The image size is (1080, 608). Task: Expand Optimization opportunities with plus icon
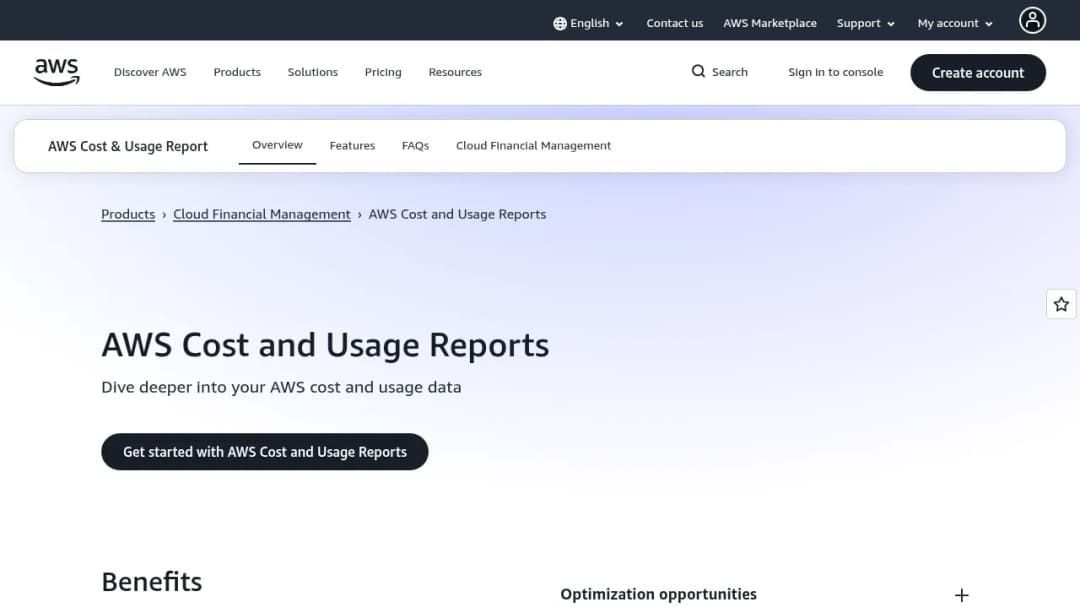pyautogui.click(x=962, y=595)
